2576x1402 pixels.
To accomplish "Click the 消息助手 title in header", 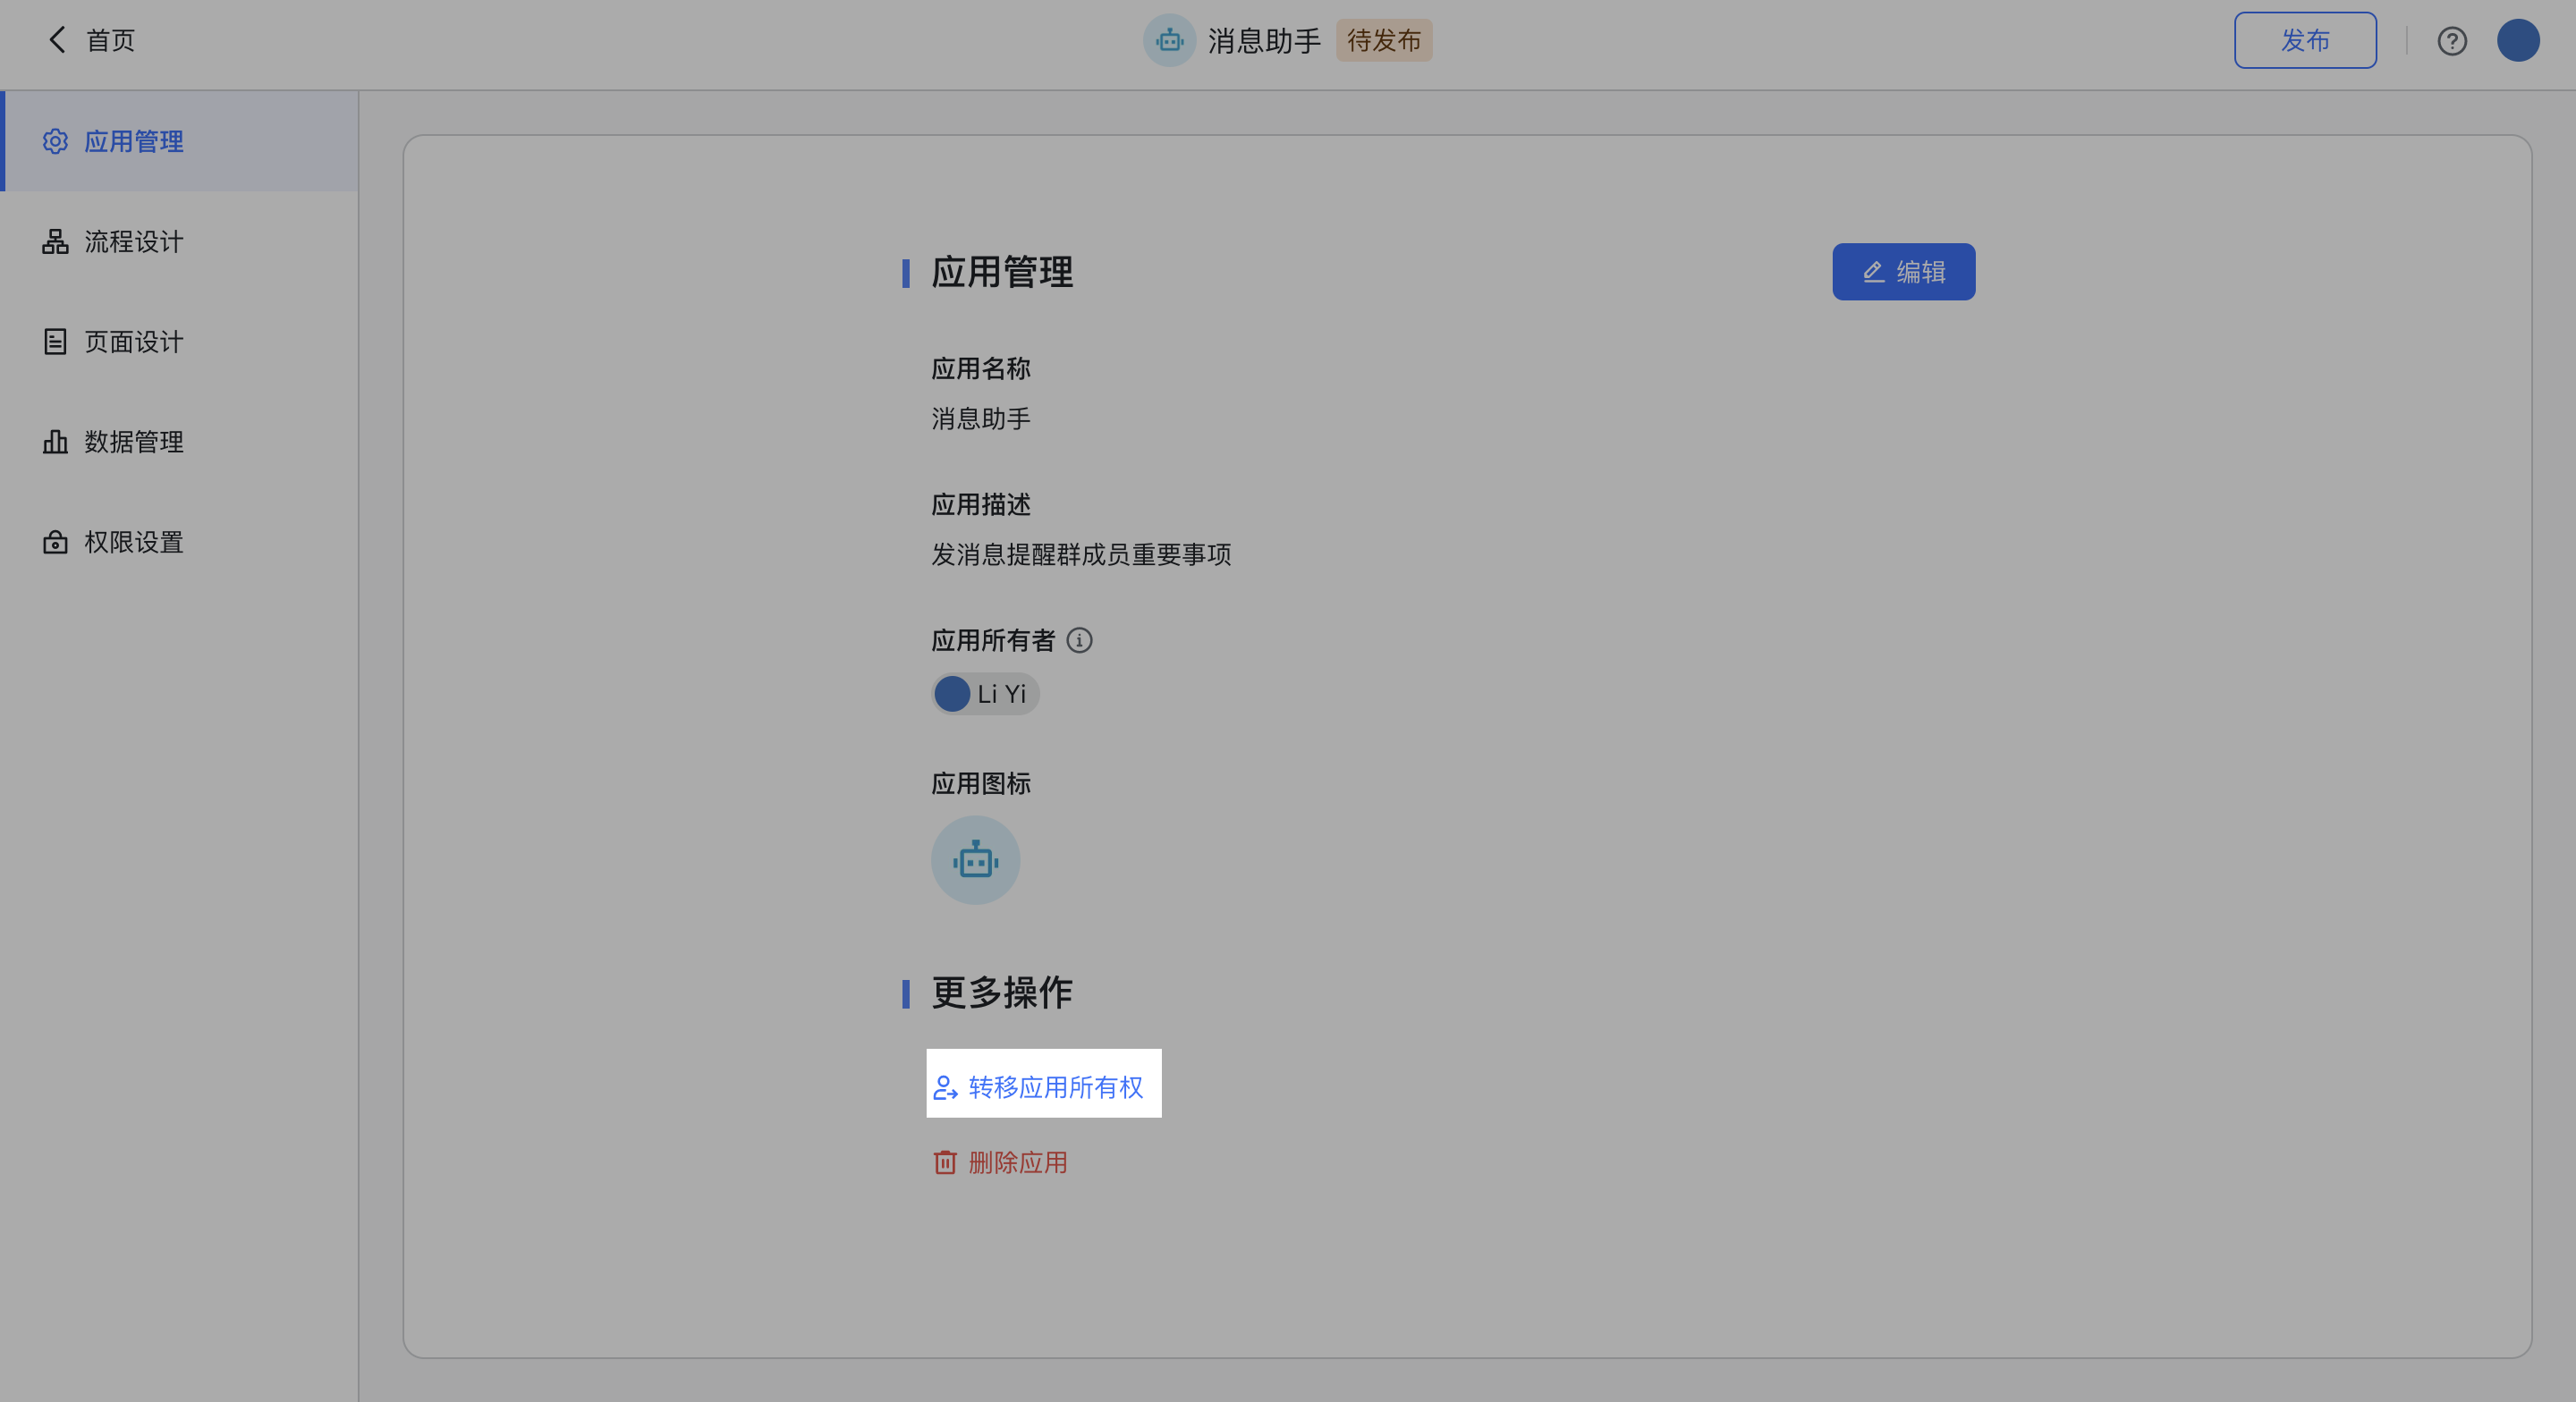I will pos(1264,41).
